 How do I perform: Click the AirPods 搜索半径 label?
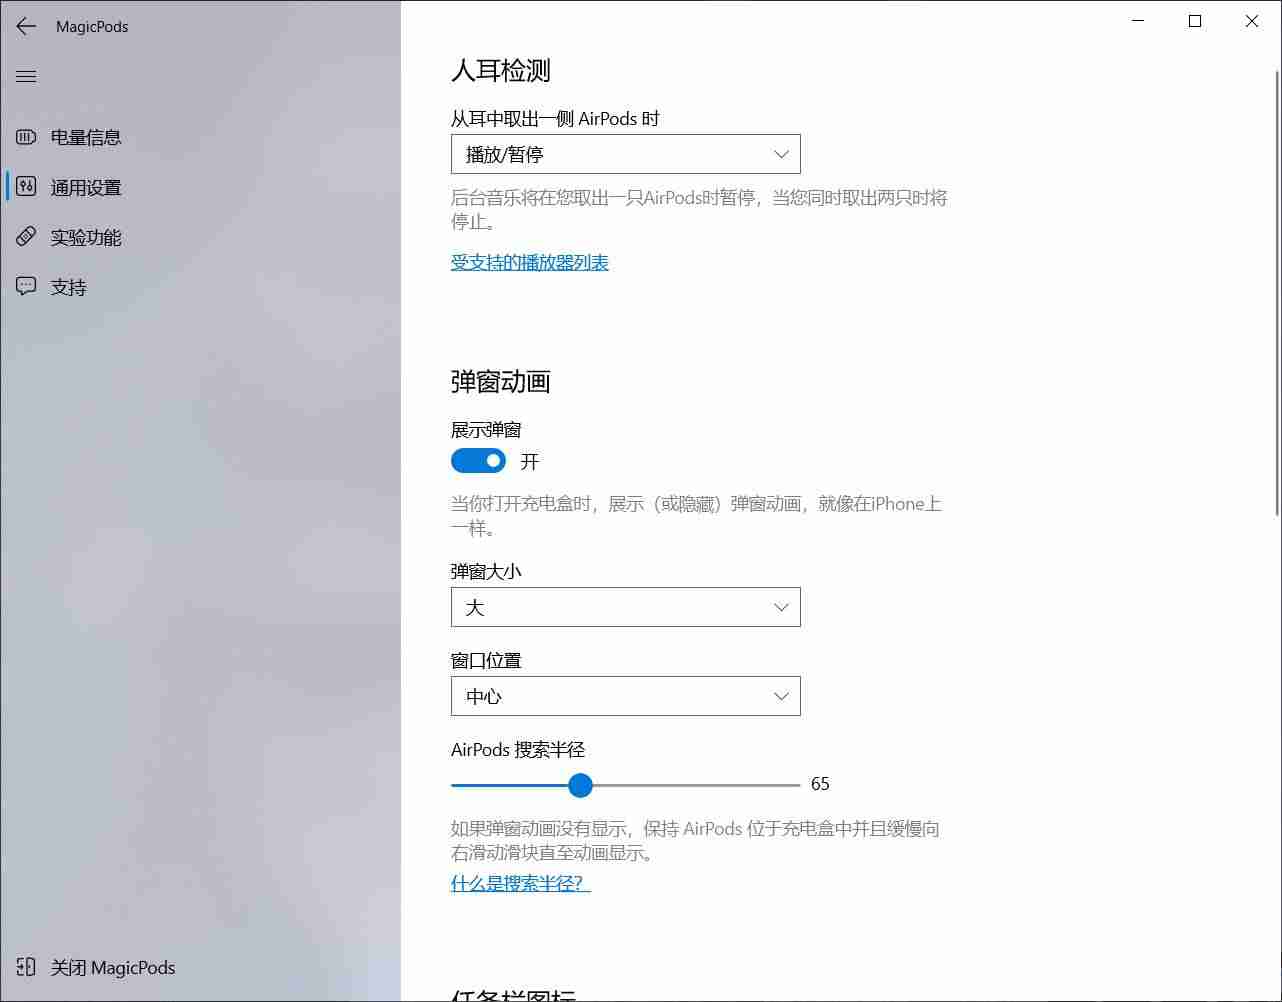pyautogui.click(x=518, y=750)
